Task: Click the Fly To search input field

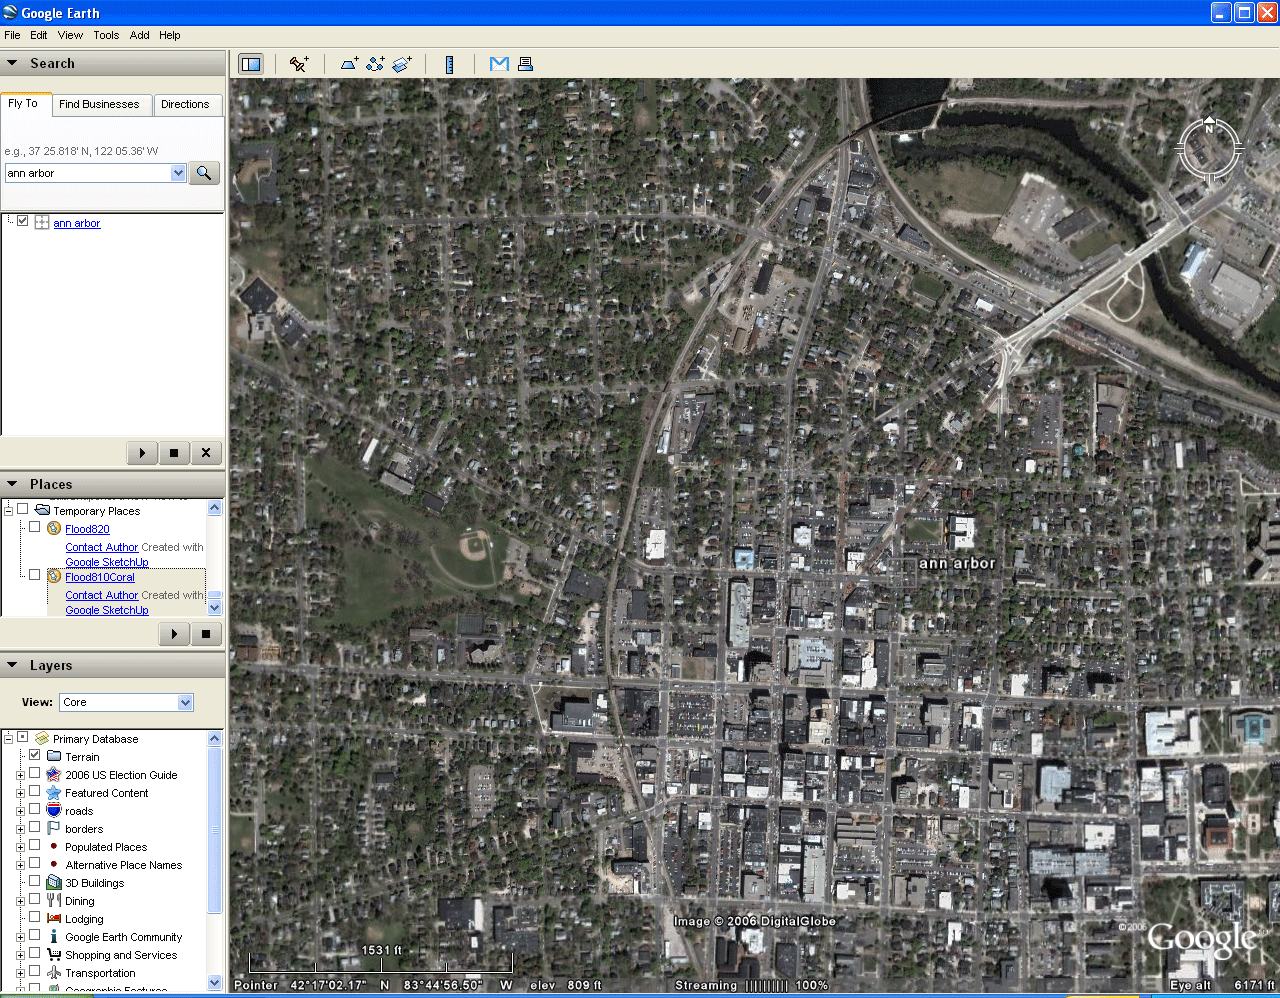Action: click(89, 173)
